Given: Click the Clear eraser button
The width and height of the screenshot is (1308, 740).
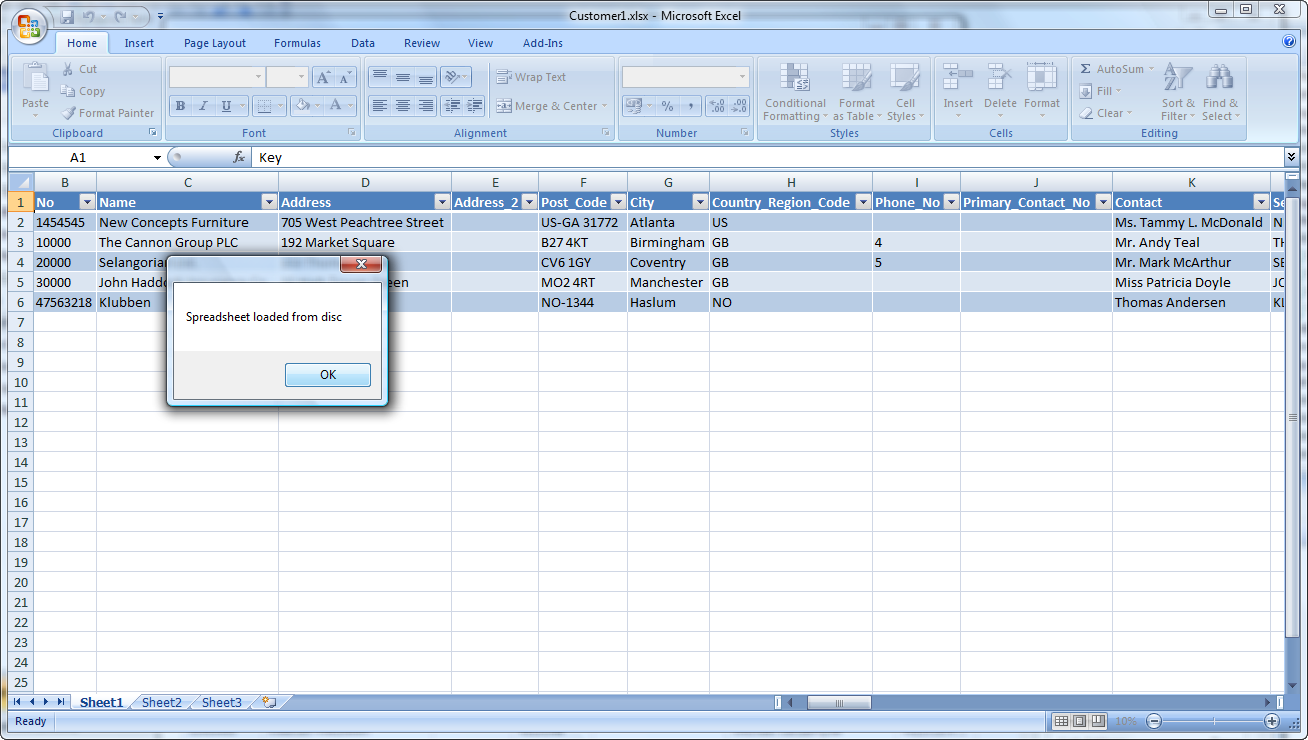Looking at the screenshot, I should pyautogui.click(x=1106, y=113).
